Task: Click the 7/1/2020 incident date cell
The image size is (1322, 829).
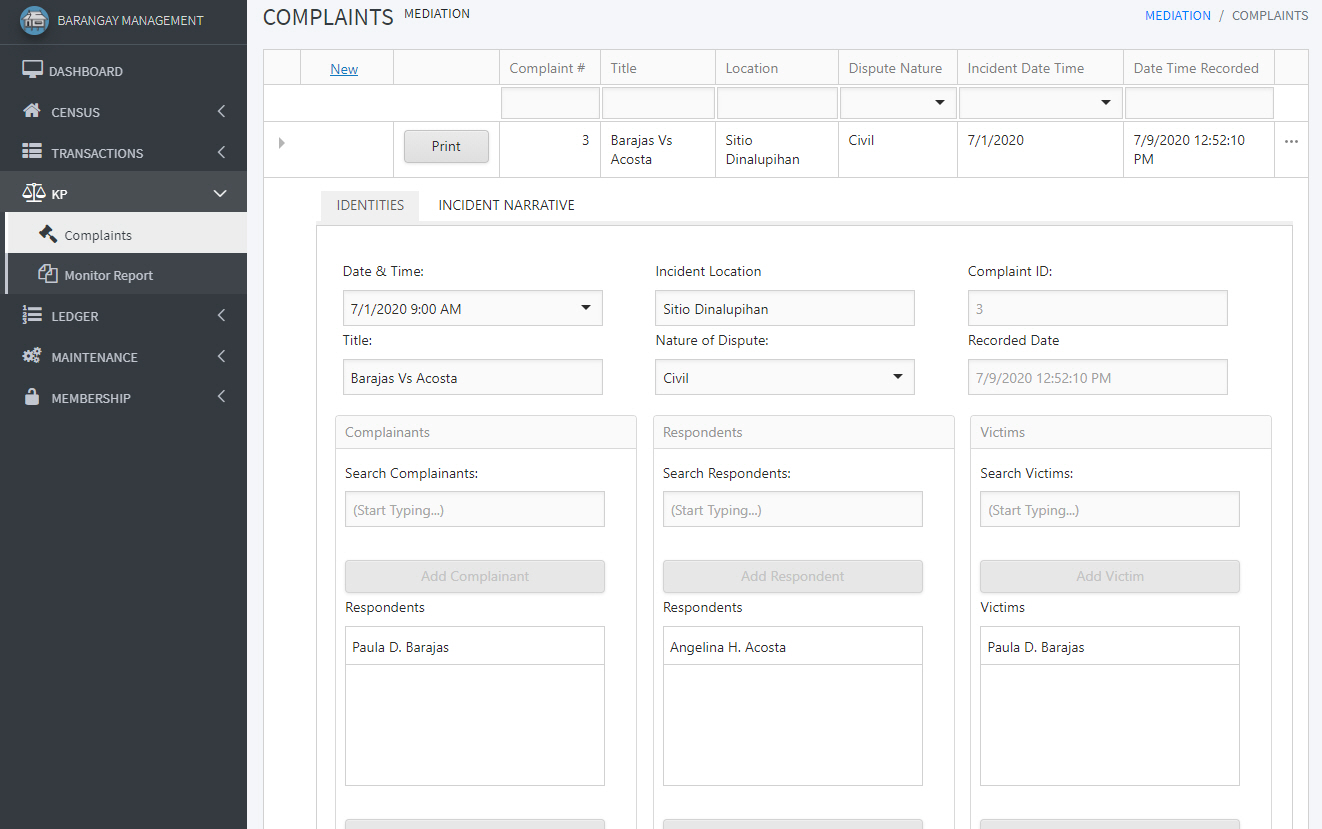Action: click(x=1040, y=150)
